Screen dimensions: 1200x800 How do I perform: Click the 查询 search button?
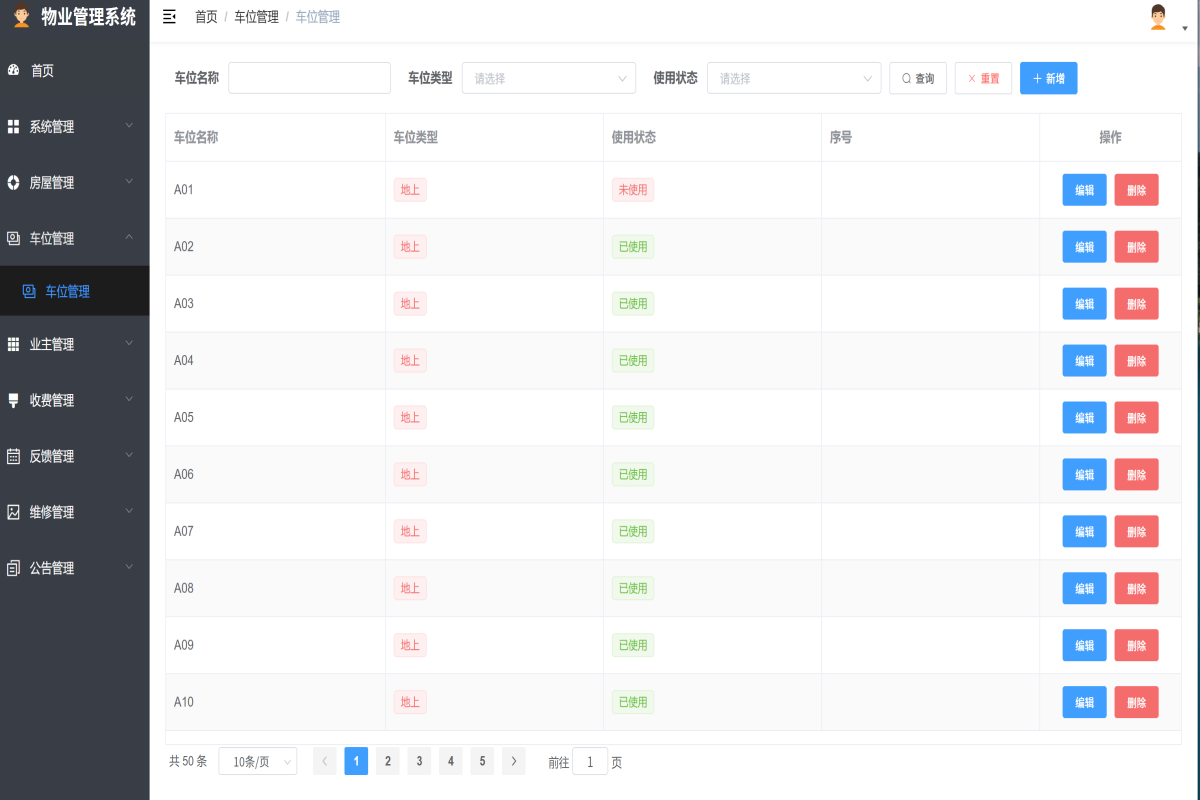coord(917,77)
